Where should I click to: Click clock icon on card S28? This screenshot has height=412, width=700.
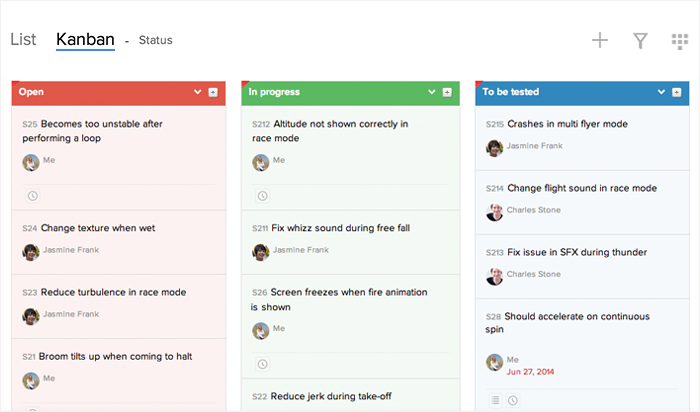click(513, 400)
